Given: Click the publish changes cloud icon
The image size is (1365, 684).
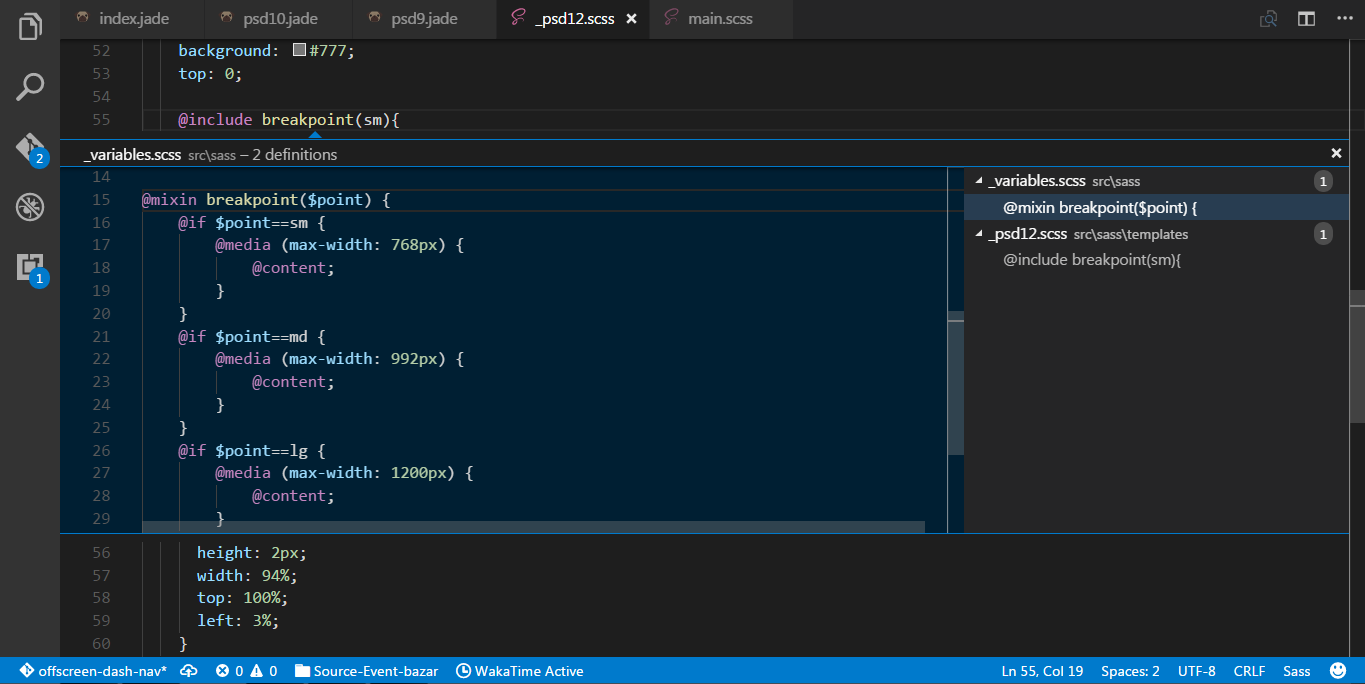Looking at the screenshot, I should [x=188, y=671].
